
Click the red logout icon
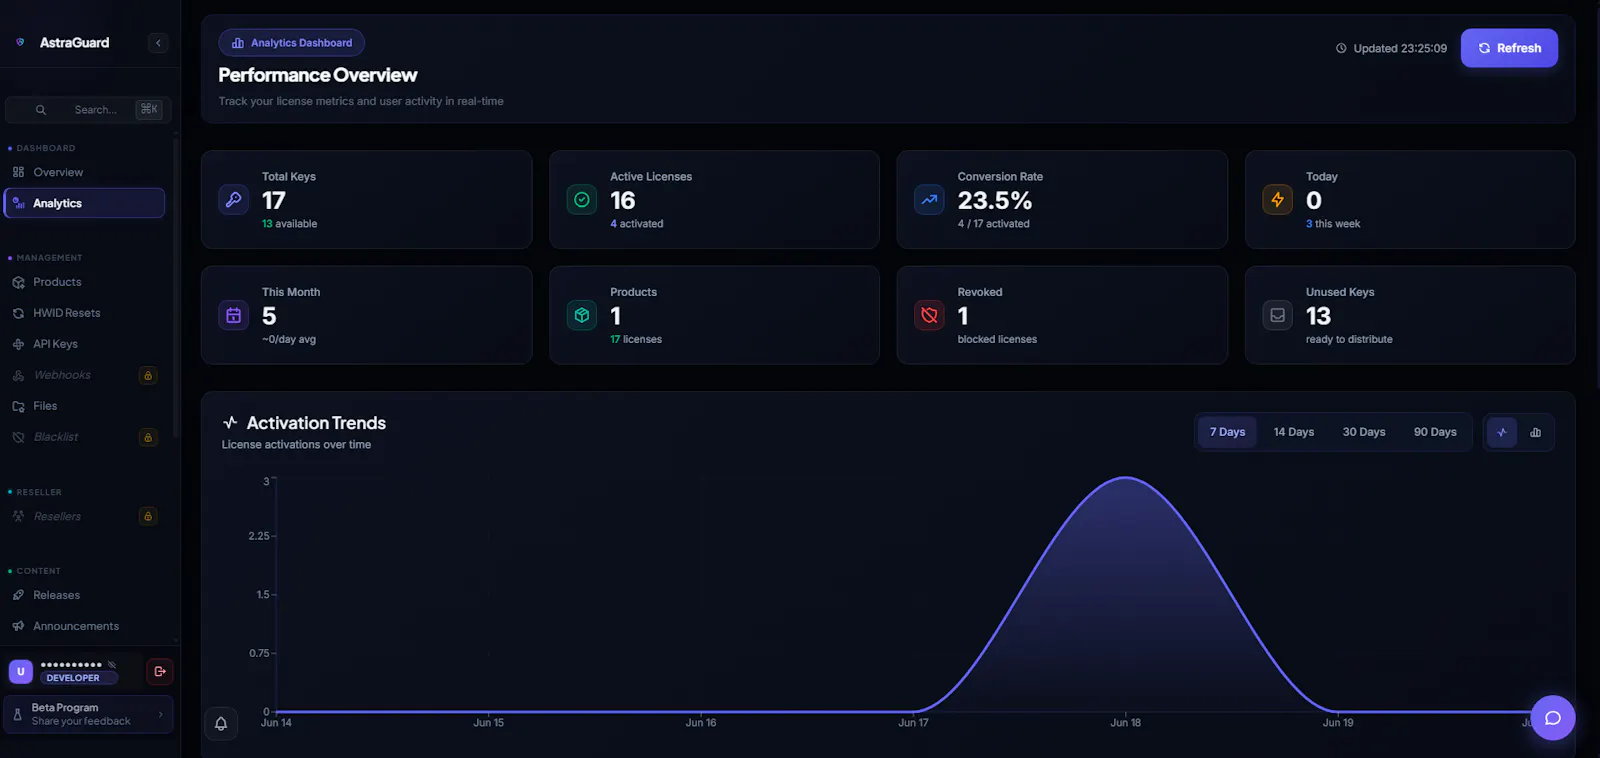pyautogui.click(x=160, y=671)
